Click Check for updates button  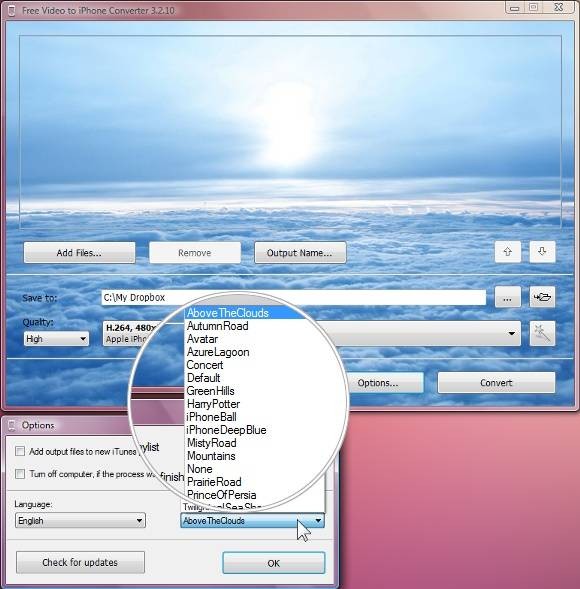point(80,562)
